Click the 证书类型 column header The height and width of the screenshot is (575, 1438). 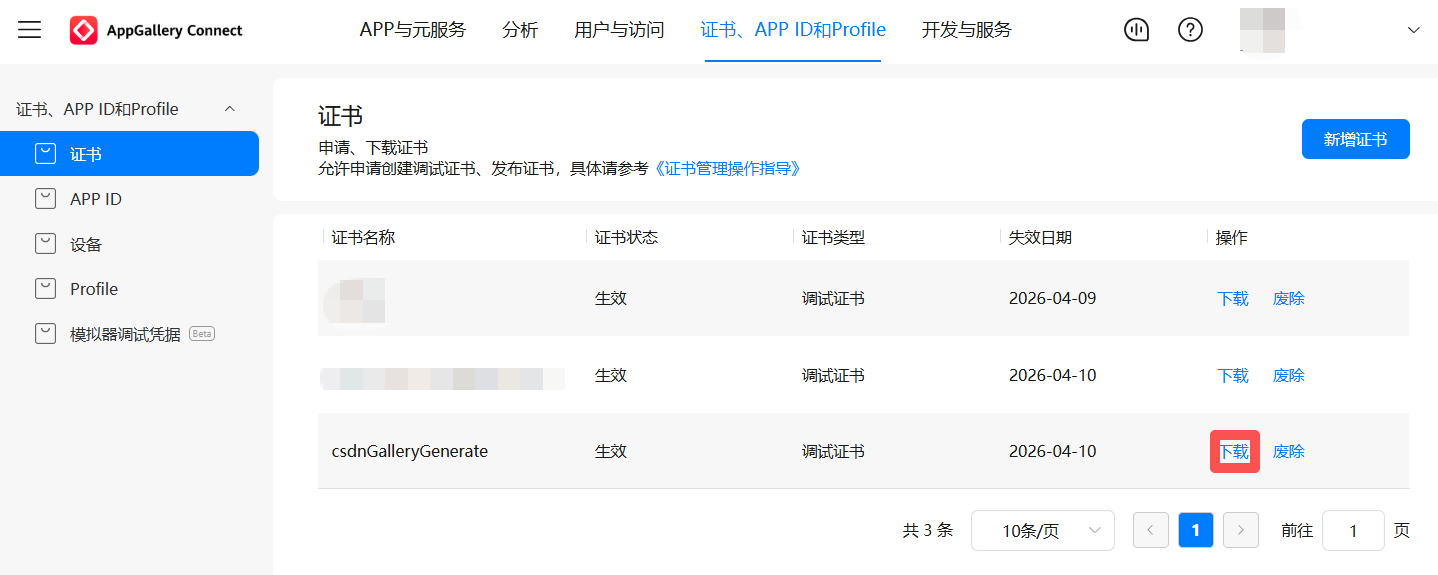834,237
